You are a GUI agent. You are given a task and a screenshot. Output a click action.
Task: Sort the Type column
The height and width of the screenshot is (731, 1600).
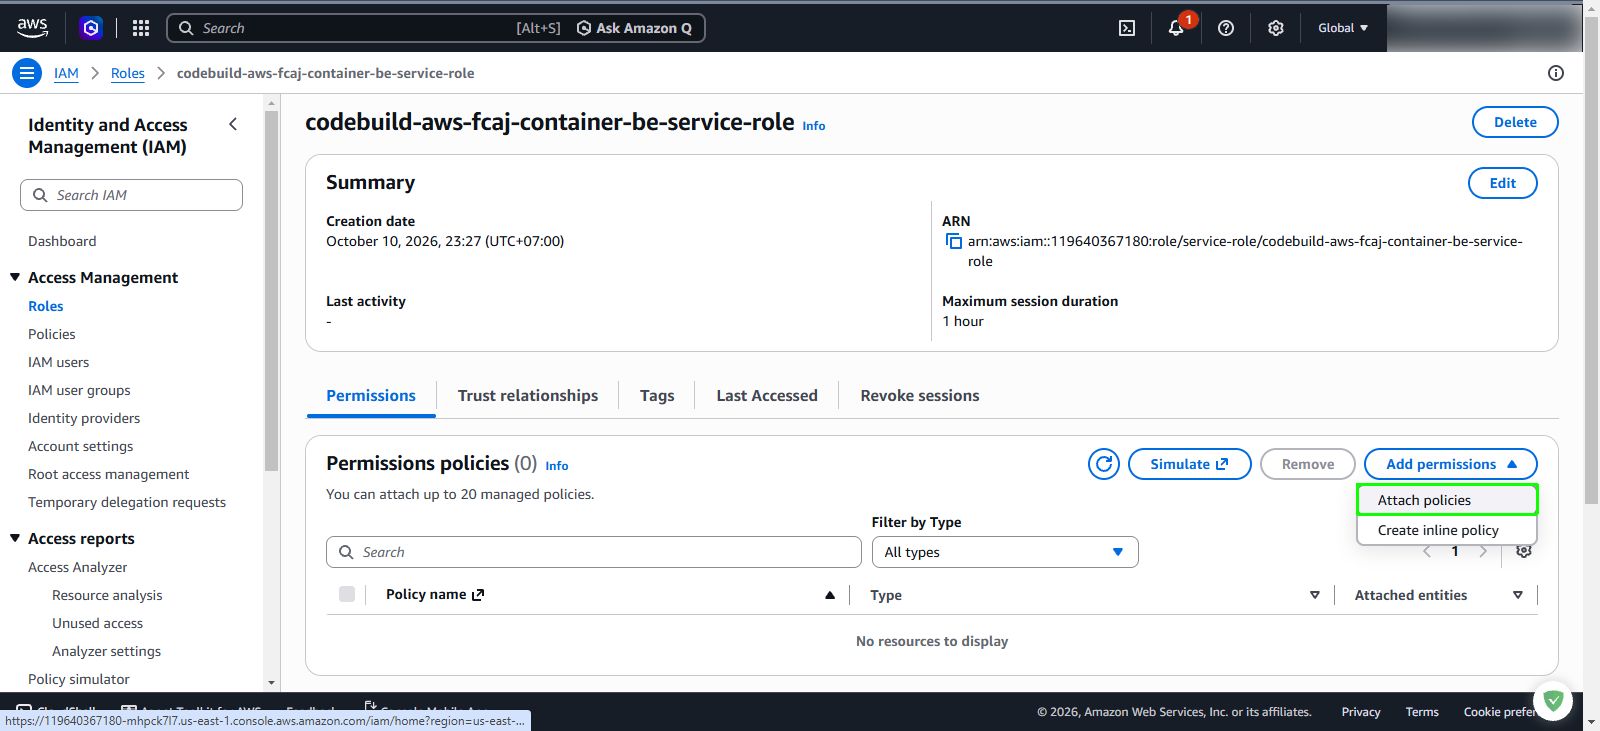(1315, 595)
